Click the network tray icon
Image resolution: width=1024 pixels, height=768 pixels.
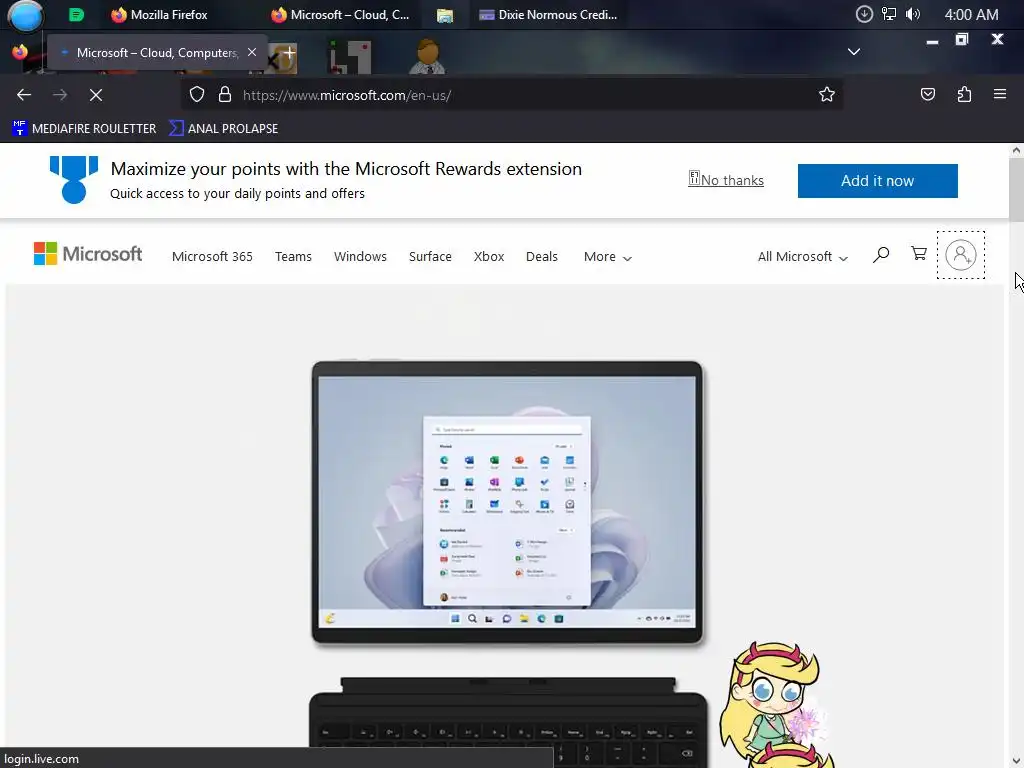tap(889, 14)
